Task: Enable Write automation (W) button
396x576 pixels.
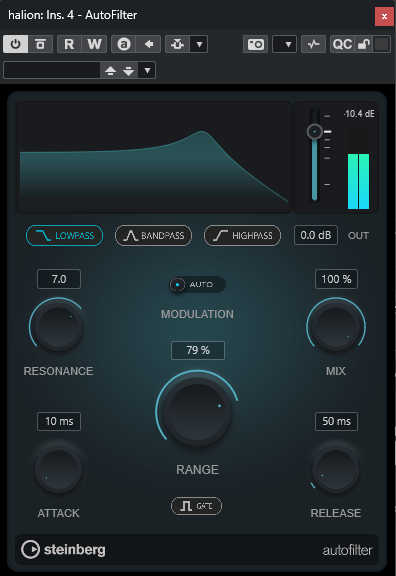Action: [94, 44]
